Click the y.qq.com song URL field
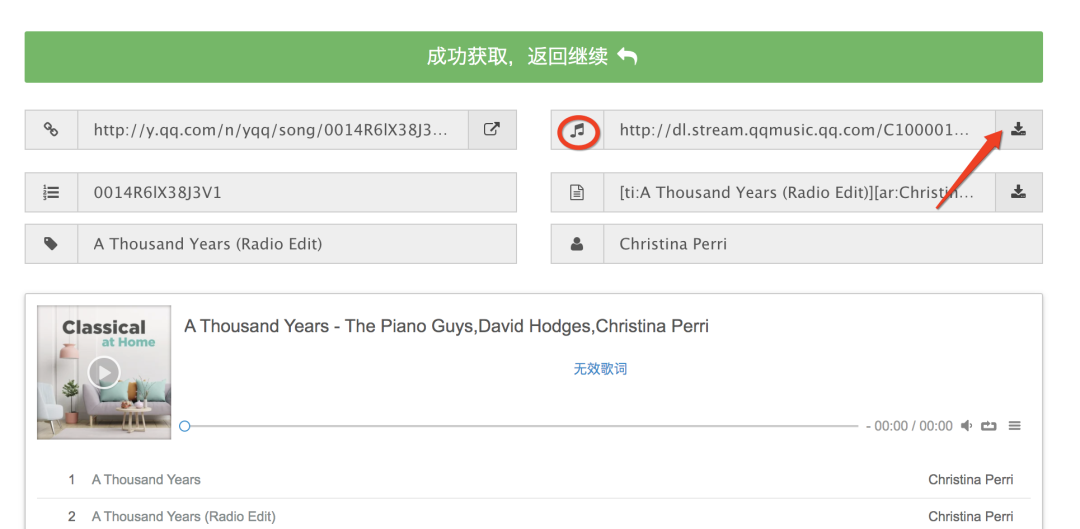 tap(273, 129)
